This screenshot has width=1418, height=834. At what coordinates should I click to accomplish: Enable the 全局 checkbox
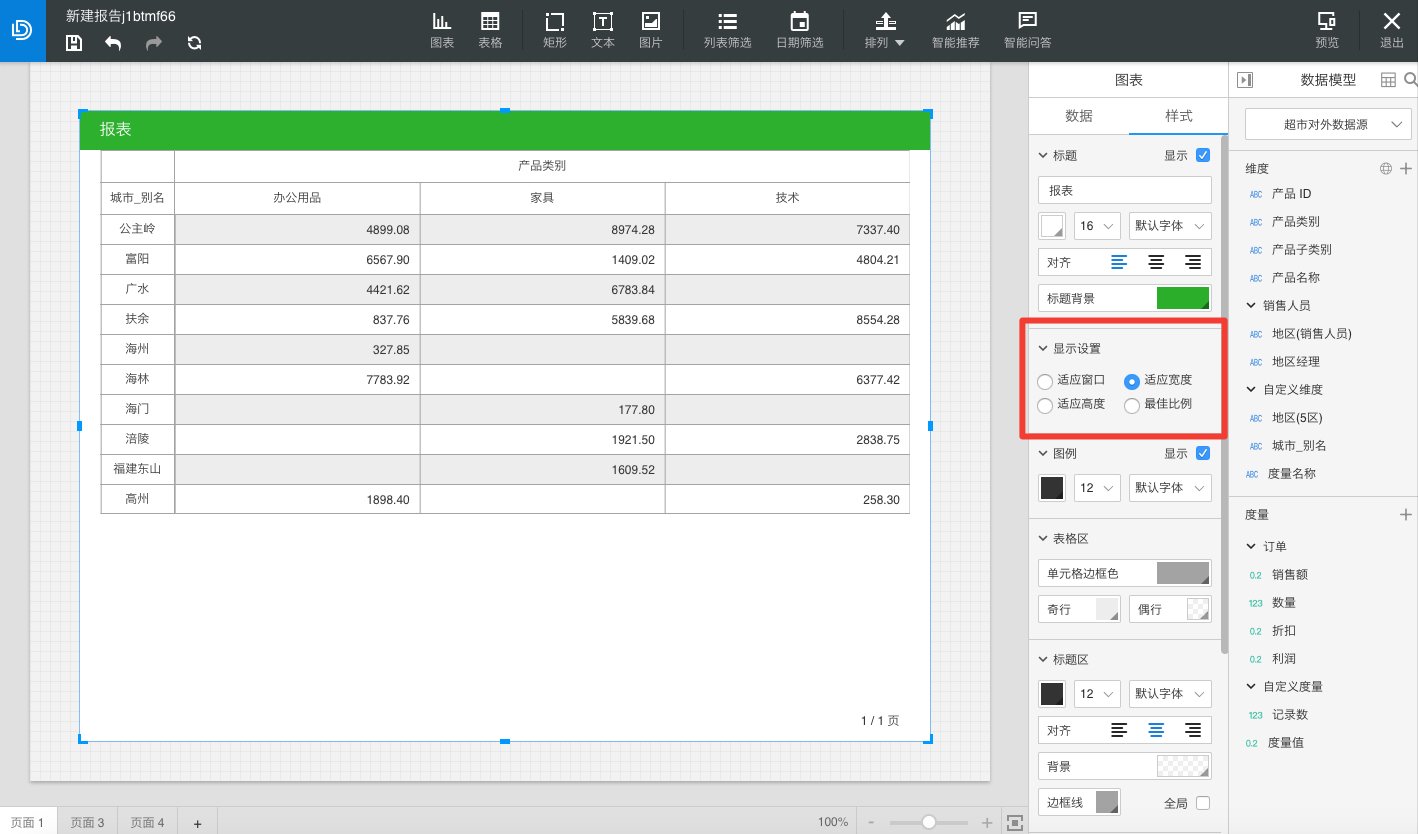click(x=1203, y=803)
